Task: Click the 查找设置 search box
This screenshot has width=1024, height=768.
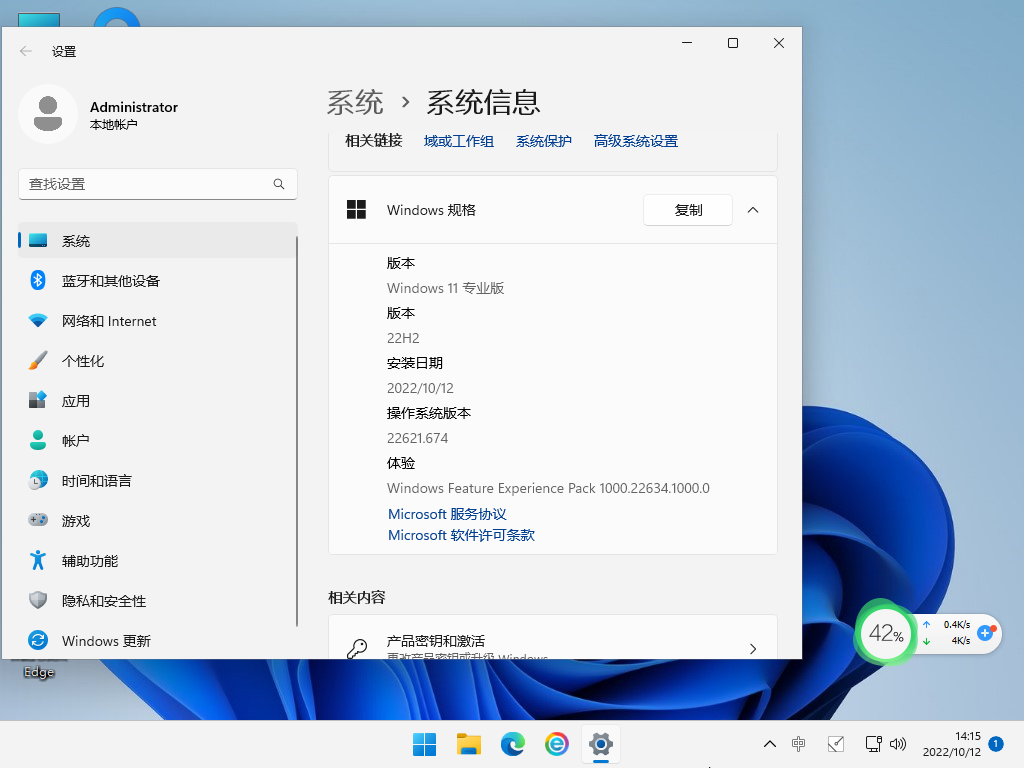Action: coord(157,184)
